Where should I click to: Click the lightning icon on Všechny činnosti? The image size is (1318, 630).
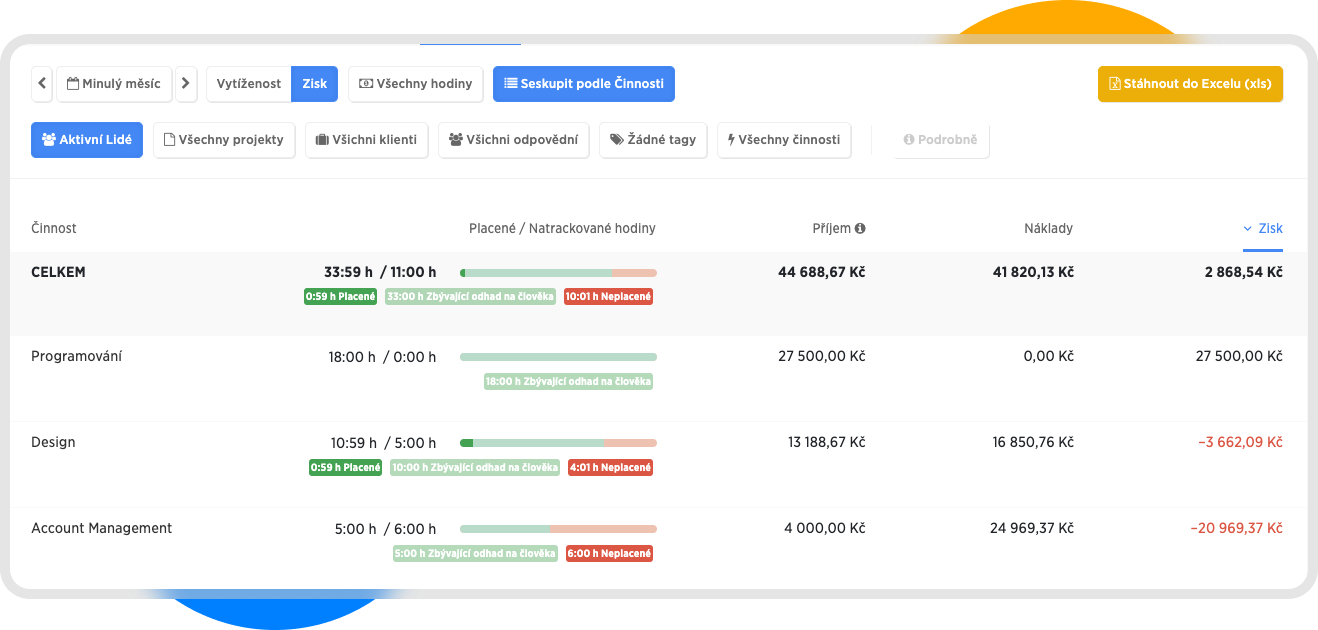pos(731,140)
